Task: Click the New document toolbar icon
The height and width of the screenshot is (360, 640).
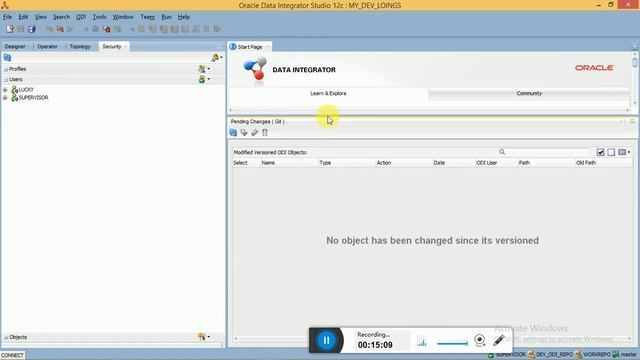Action: (10, 29)
